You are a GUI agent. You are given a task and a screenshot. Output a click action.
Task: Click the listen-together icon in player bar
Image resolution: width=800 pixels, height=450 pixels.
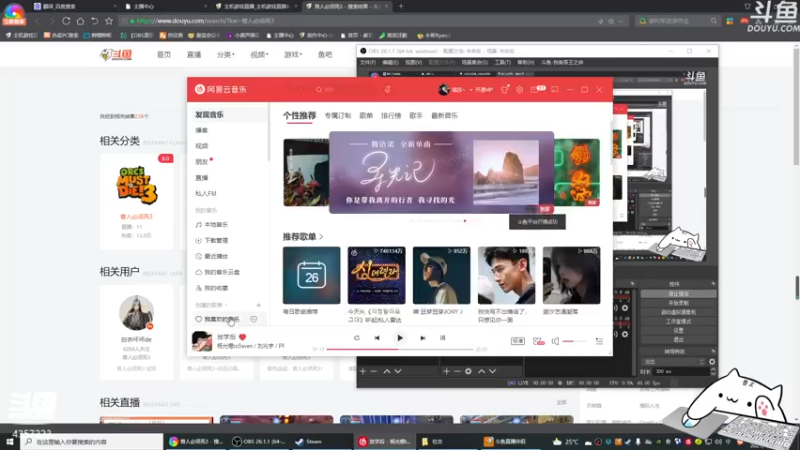538,341
